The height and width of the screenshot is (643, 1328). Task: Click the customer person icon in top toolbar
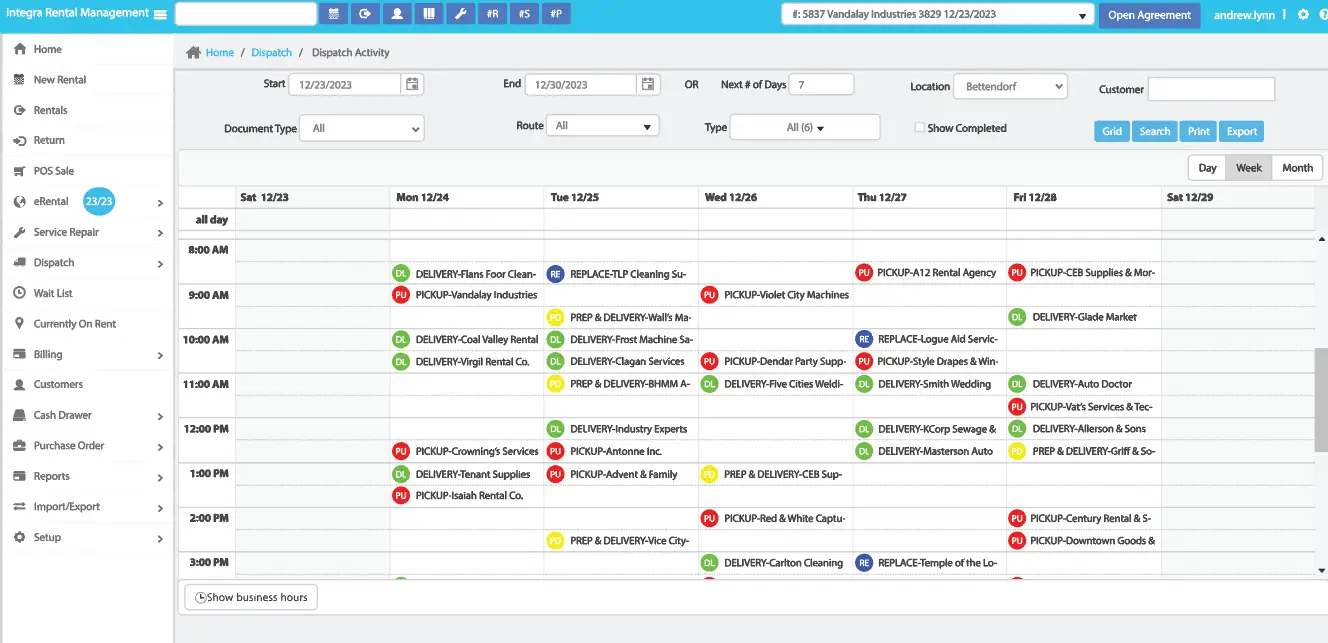tap(397, 14)
